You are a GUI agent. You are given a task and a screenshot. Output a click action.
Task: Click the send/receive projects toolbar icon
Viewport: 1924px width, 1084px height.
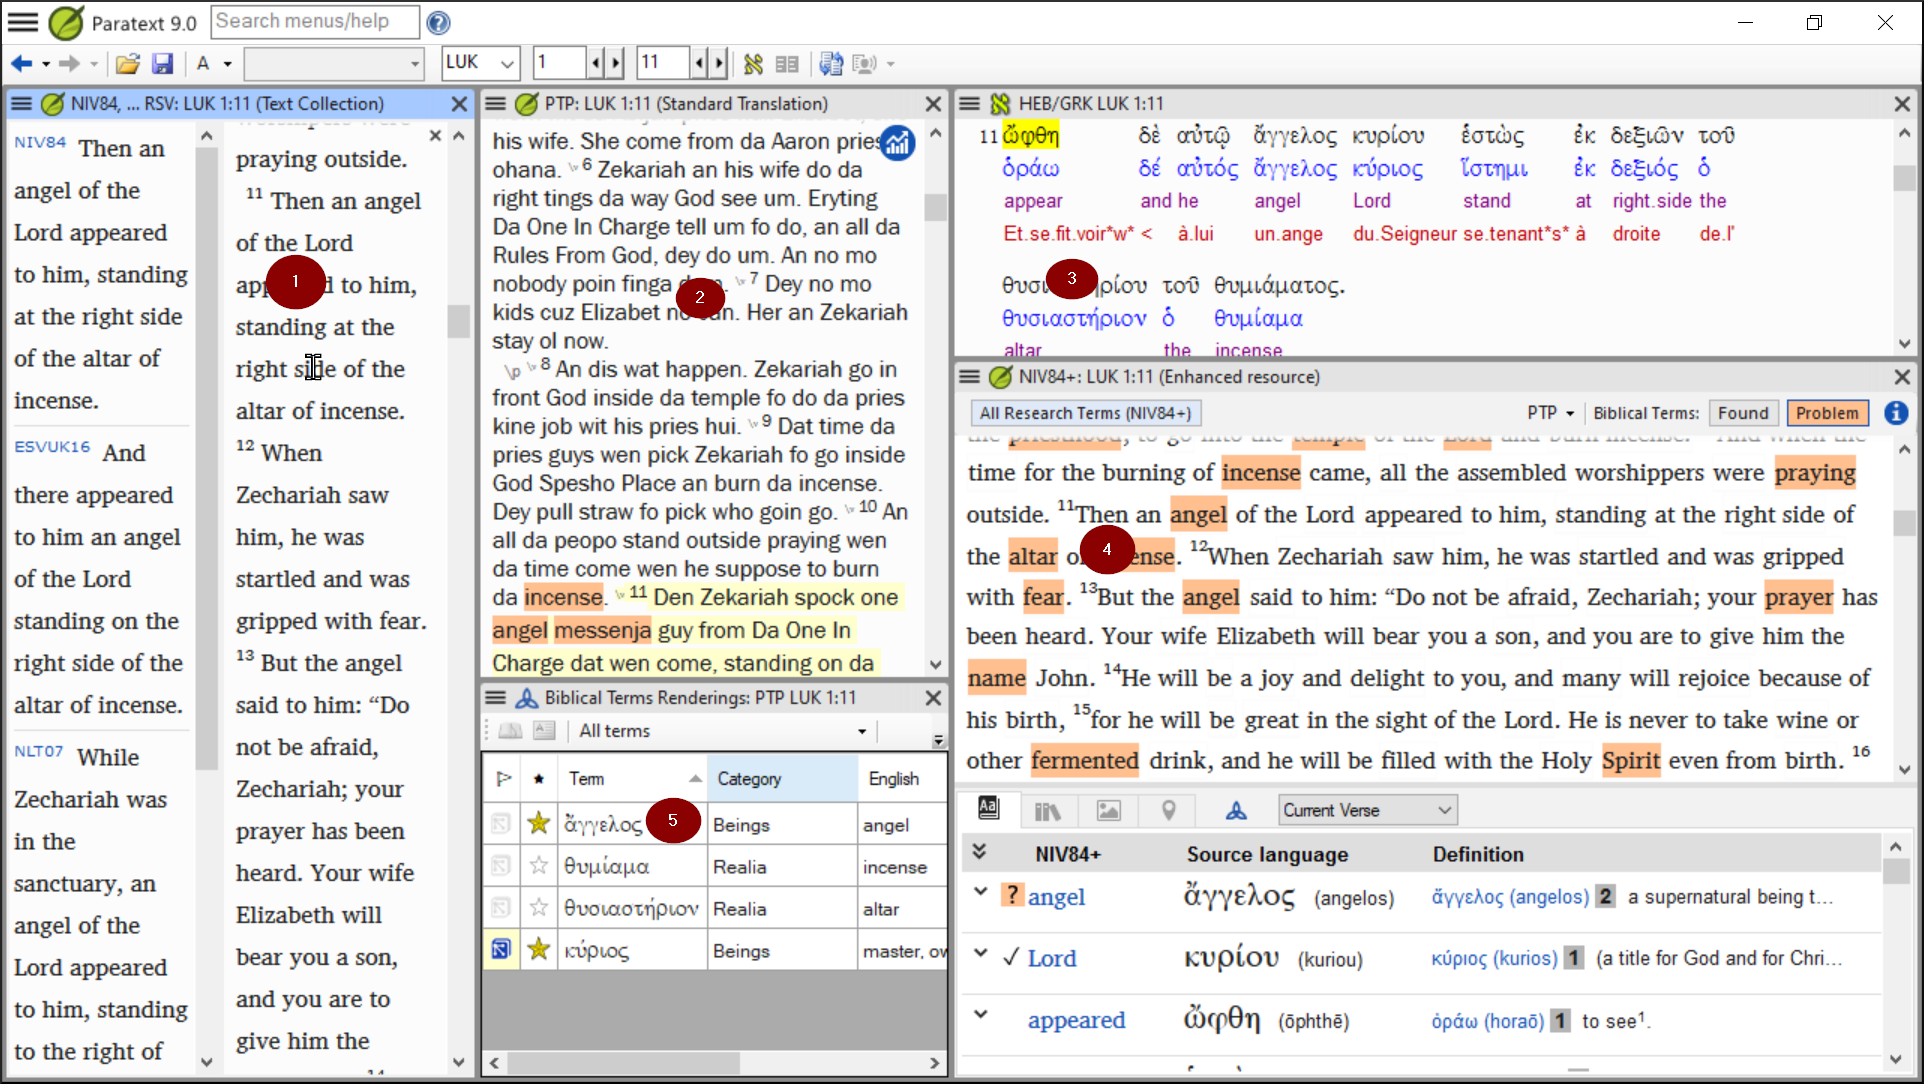click(830, 64)
